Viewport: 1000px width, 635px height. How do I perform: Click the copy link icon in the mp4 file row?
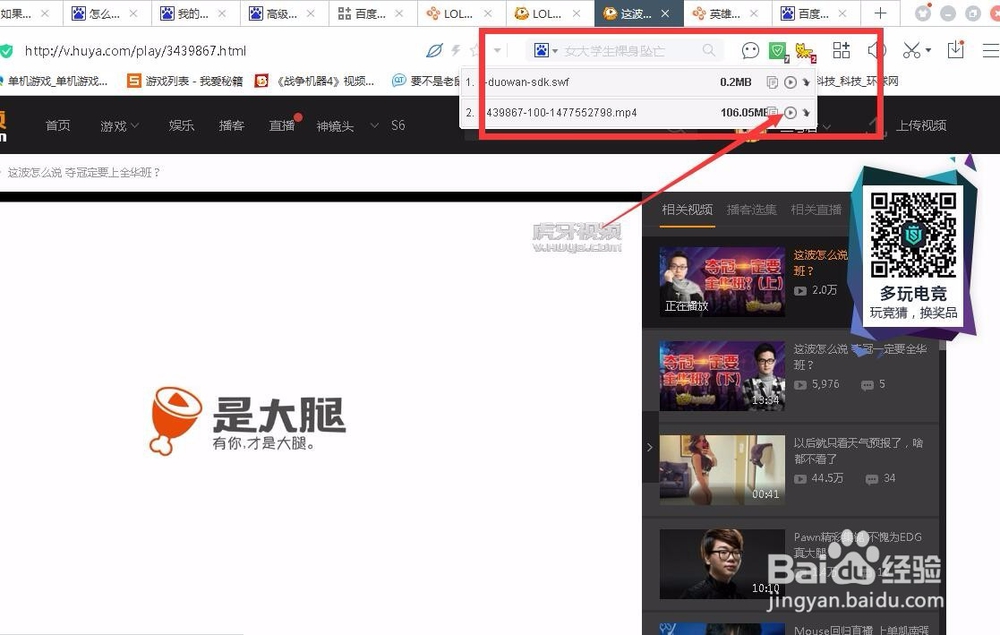pyautogui.click(x=772, y=113)
